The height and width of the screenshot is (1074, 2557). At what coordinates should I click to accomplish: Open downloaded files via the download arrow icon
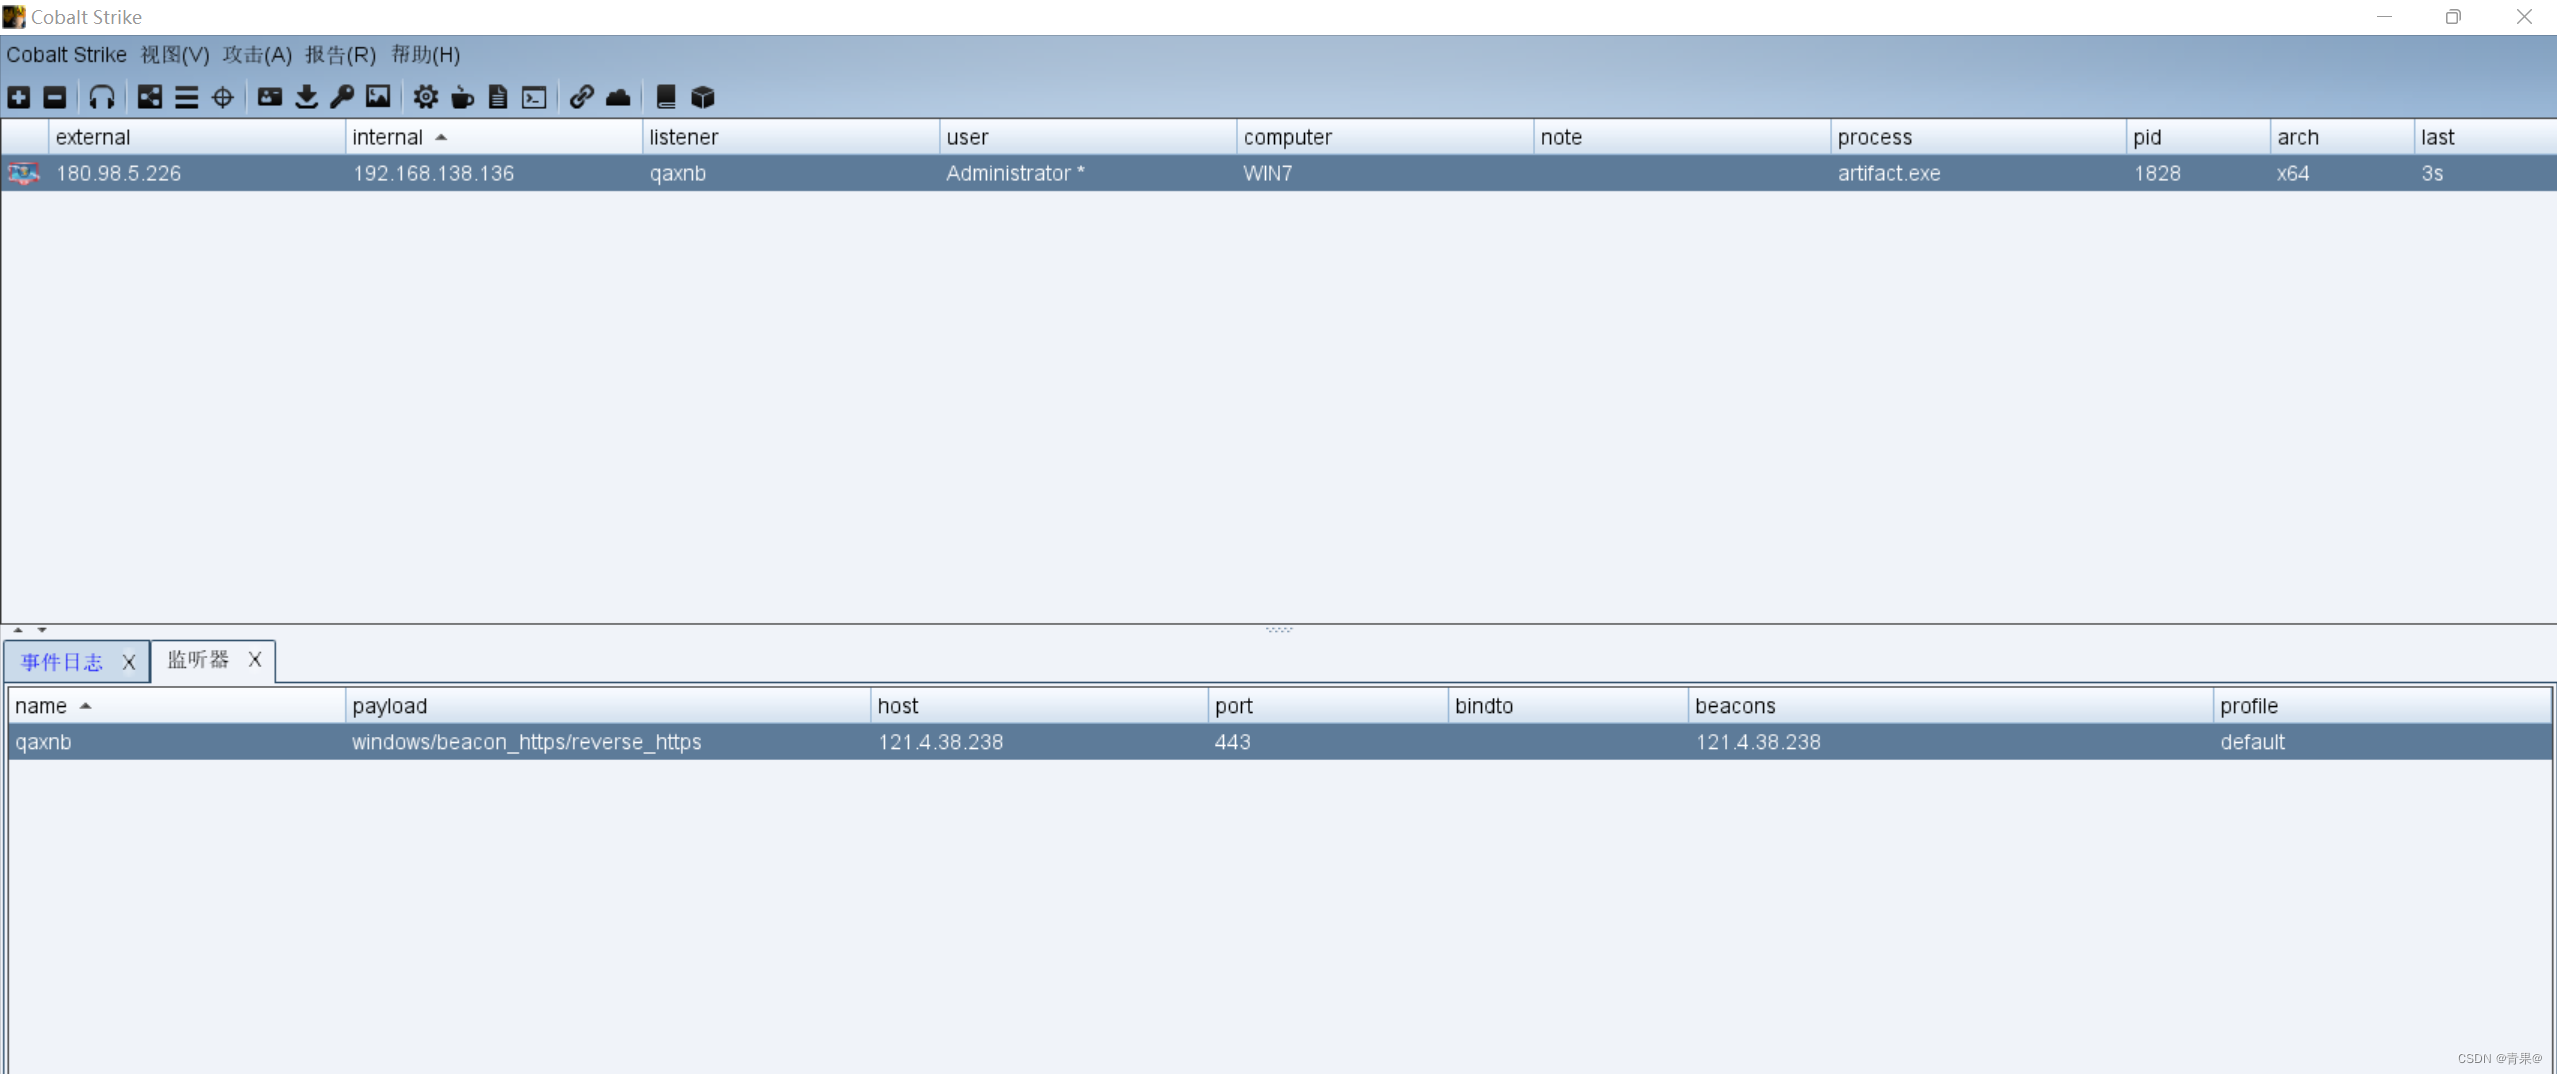306,97
